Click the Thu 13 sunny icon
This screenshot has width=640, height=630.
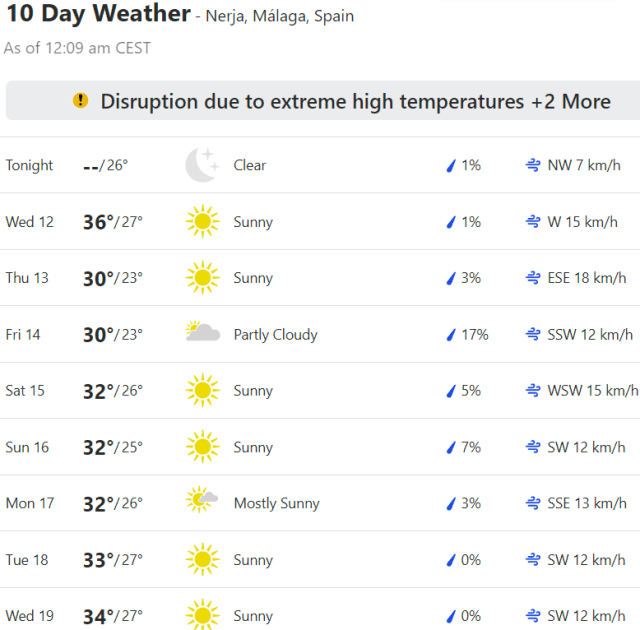[202, 278]
